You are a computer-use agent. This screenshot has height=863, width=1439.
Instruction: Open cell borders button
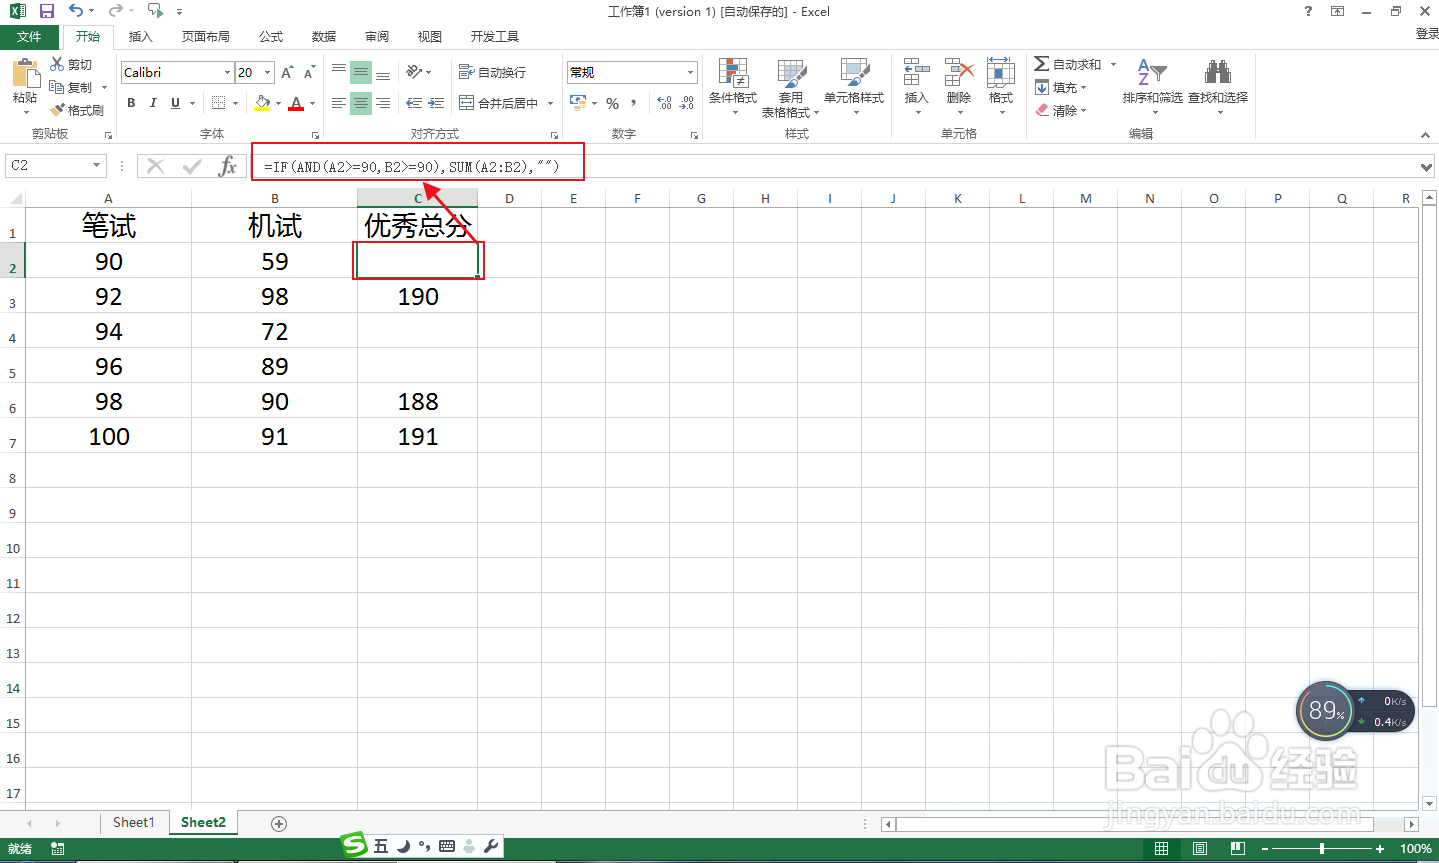click(219, 103)
